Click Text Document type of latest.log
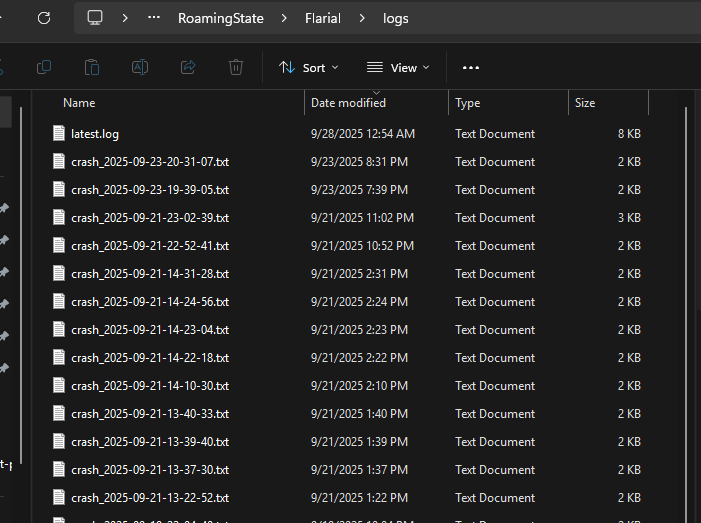Screen dimensions: 701x523 [495, 134]
